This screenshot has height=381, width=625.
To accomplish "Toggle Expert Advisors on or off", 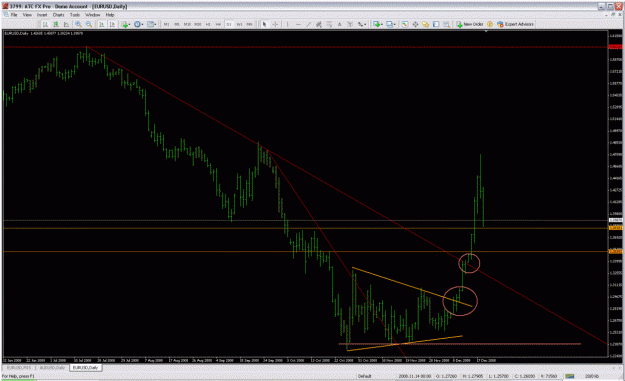I will click(x=515, y=24).
